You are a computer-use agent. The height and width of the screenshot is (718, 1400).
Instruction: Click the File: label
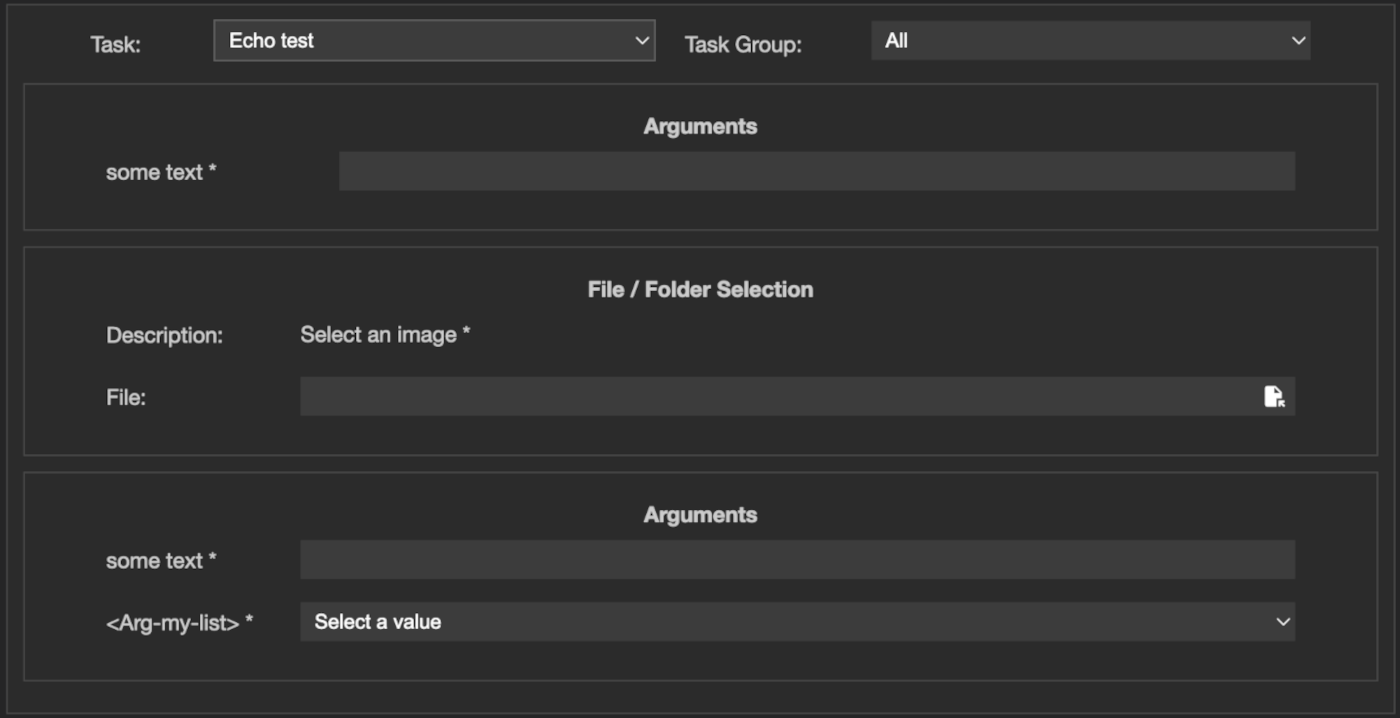pos(126,397)
